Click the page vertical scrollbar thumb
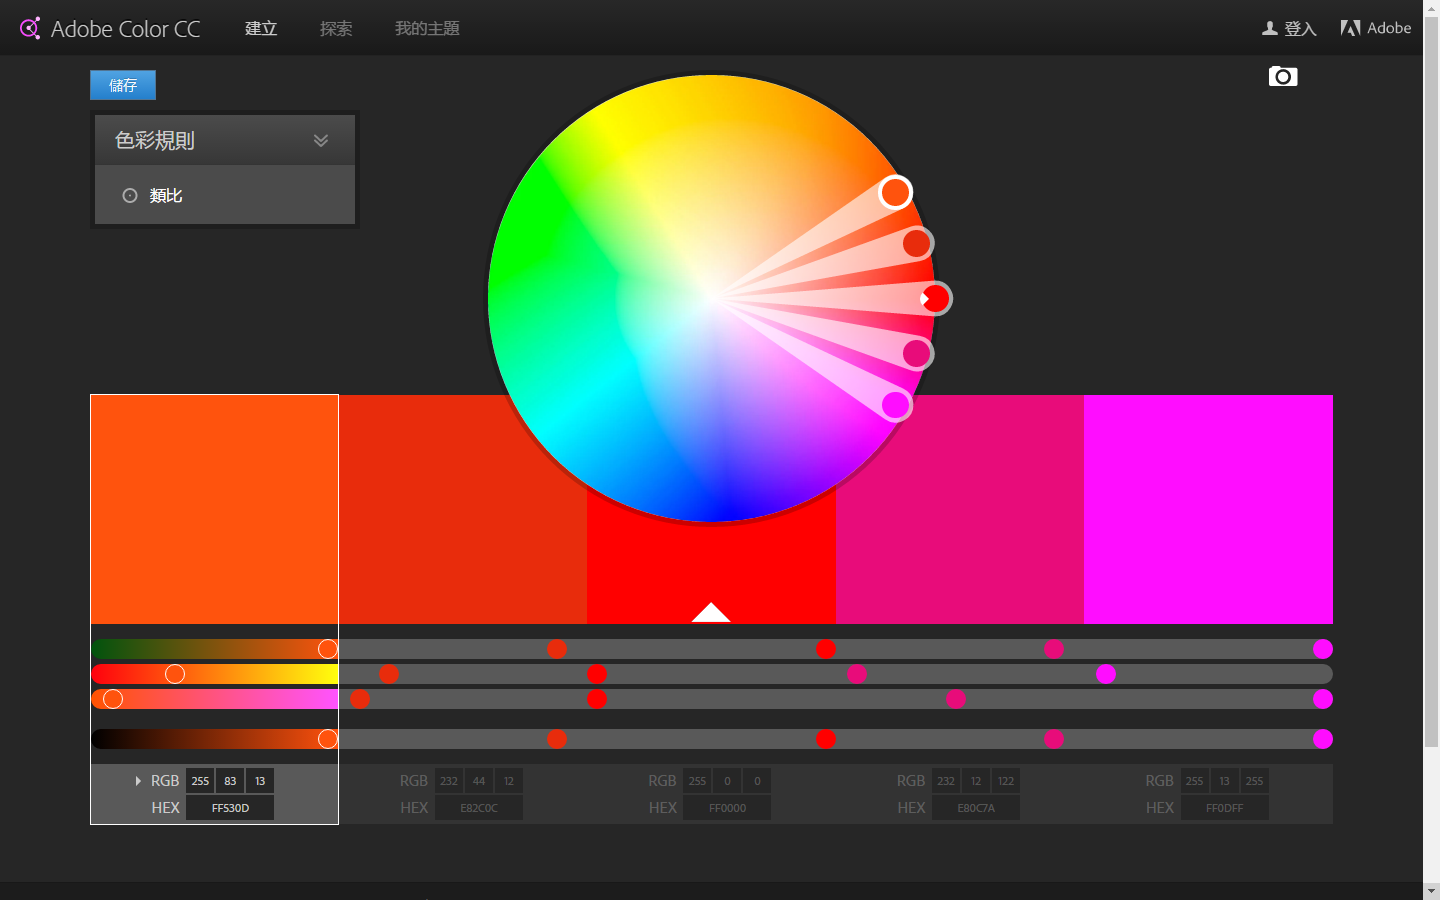The image size is (1440, 900). [1431, 381]
